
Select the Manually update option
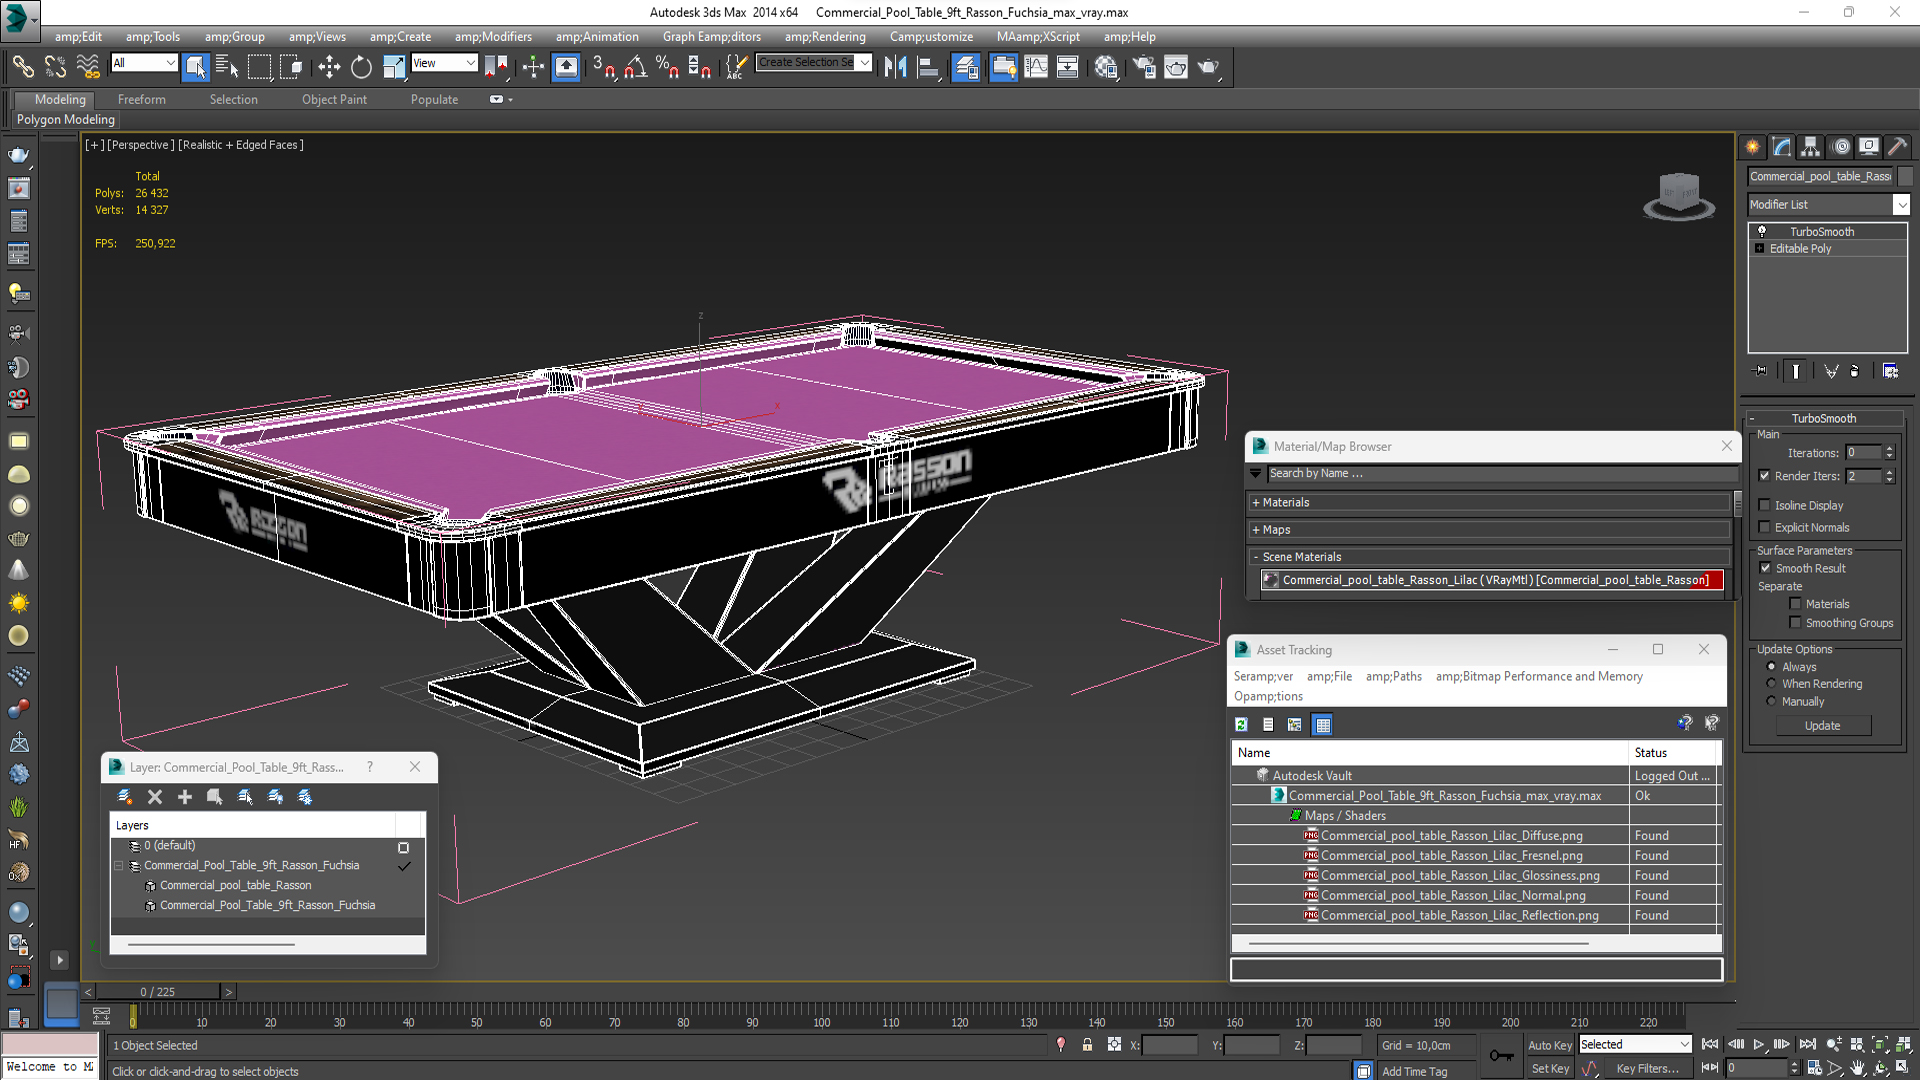[x=1772, y=702]
